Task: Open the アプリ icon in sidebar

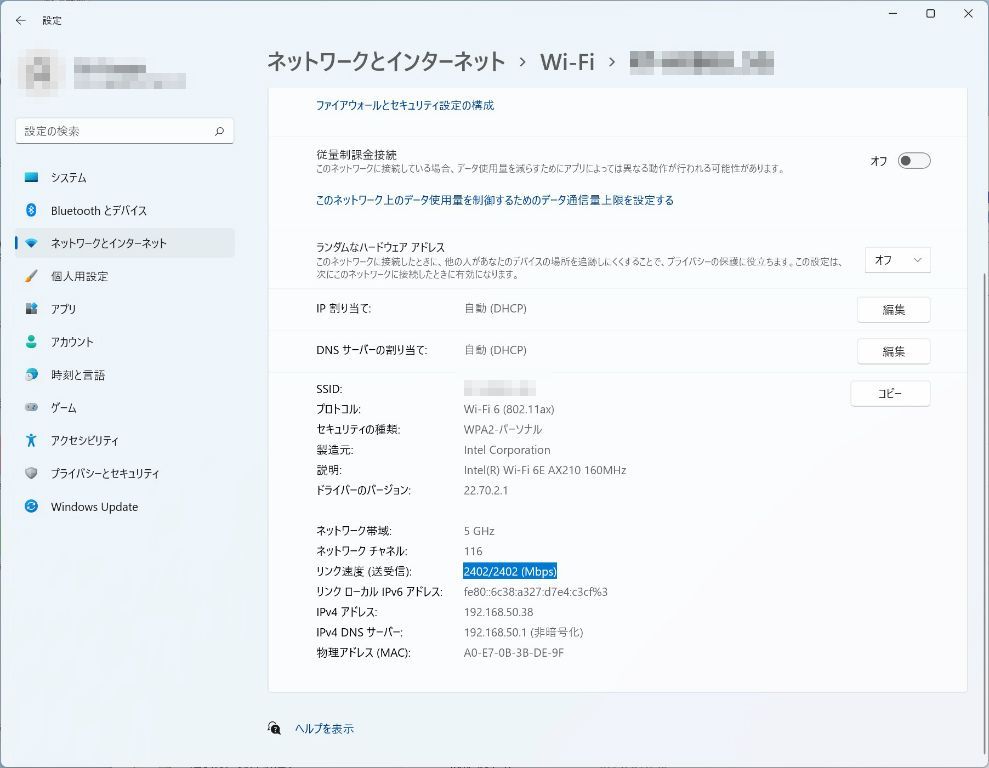Action: (x=31, y=309)
